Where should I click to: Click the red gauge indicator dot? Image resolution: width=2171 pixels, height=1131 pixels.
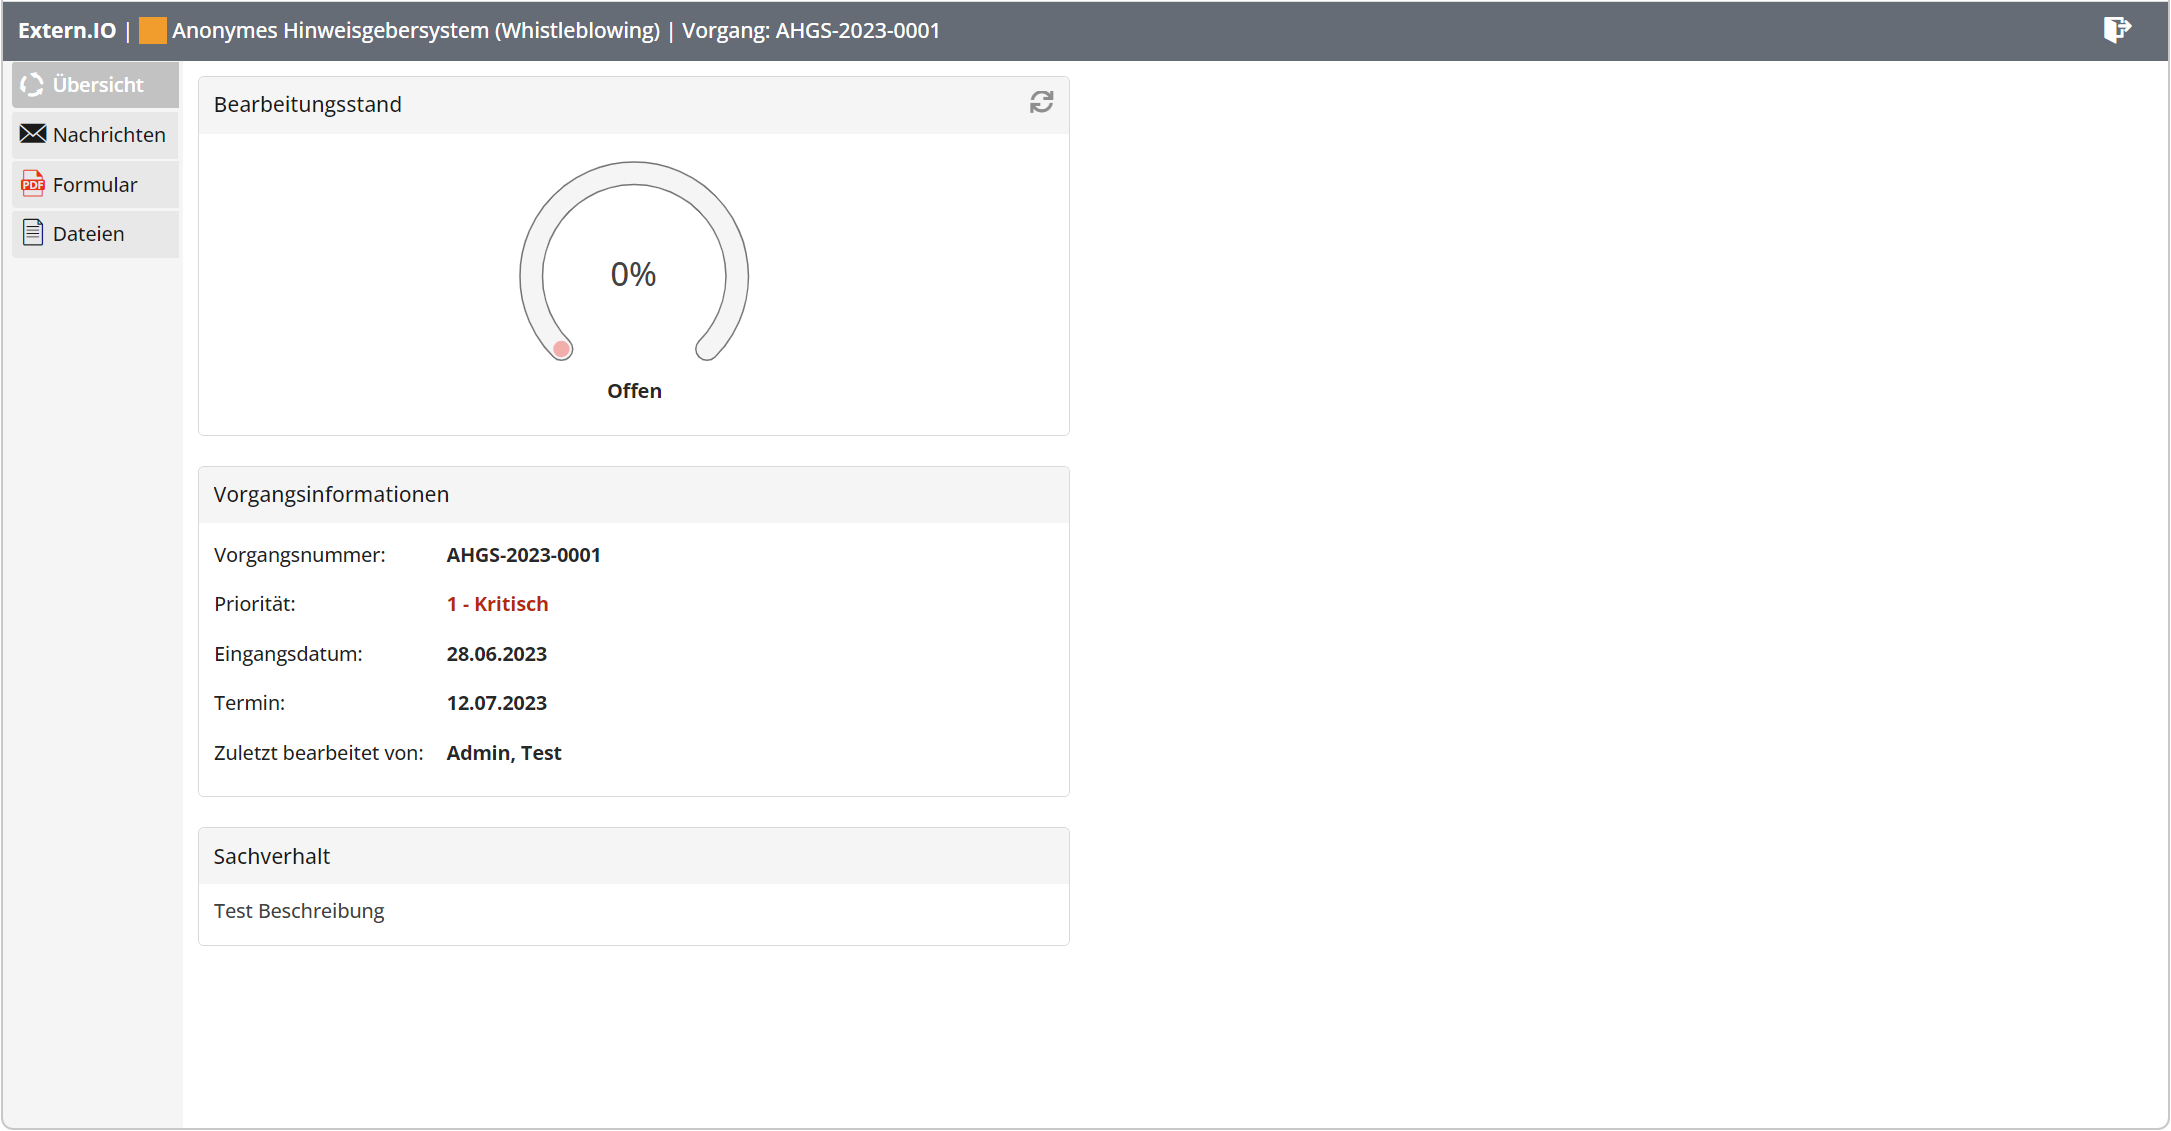point(562,349)
